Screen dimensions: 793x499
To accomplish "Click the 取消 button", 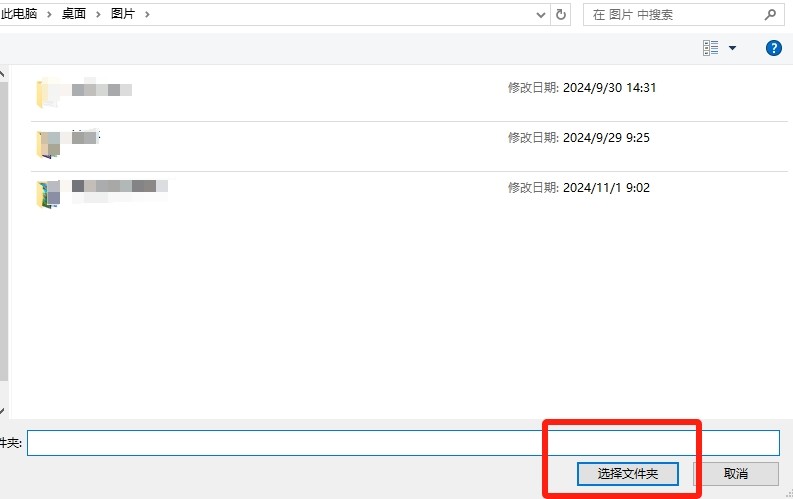I will pos(735,473).
